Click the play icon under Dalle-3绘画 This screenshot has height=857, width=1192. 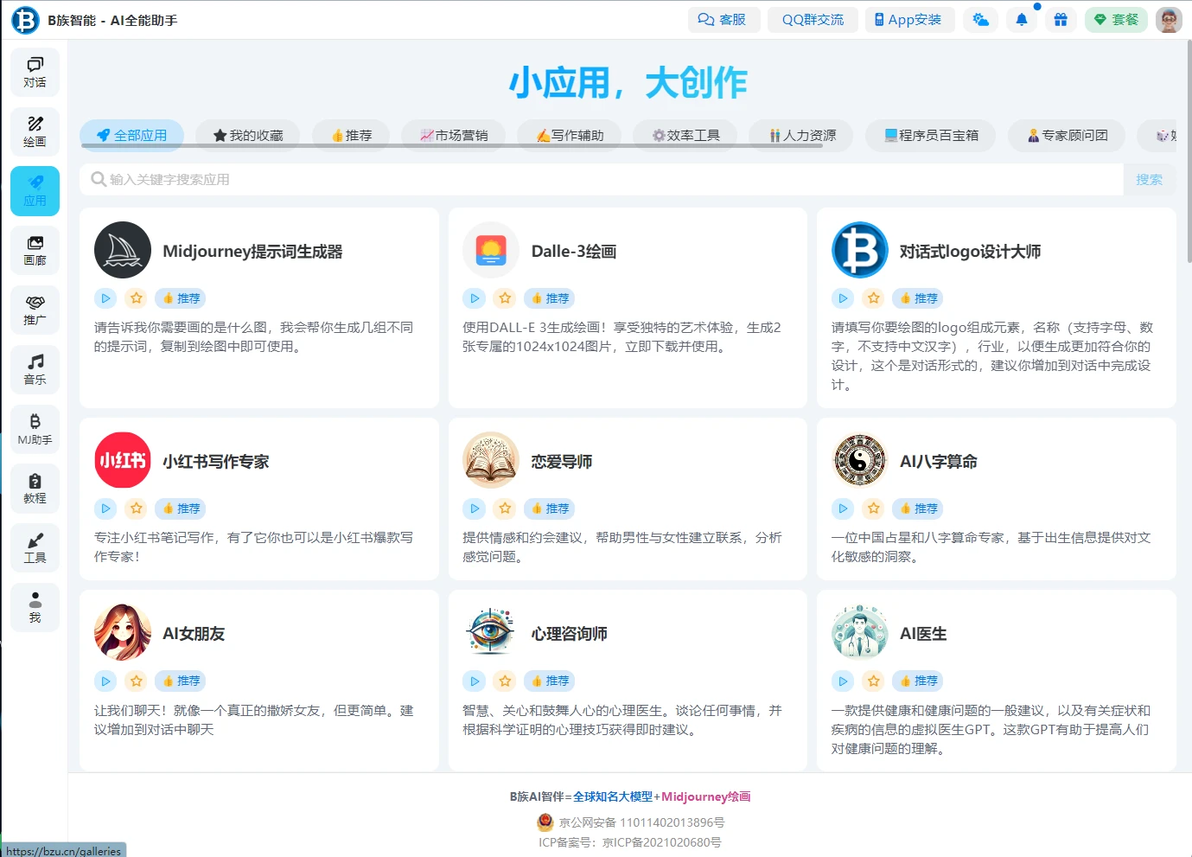coord(474,298)
